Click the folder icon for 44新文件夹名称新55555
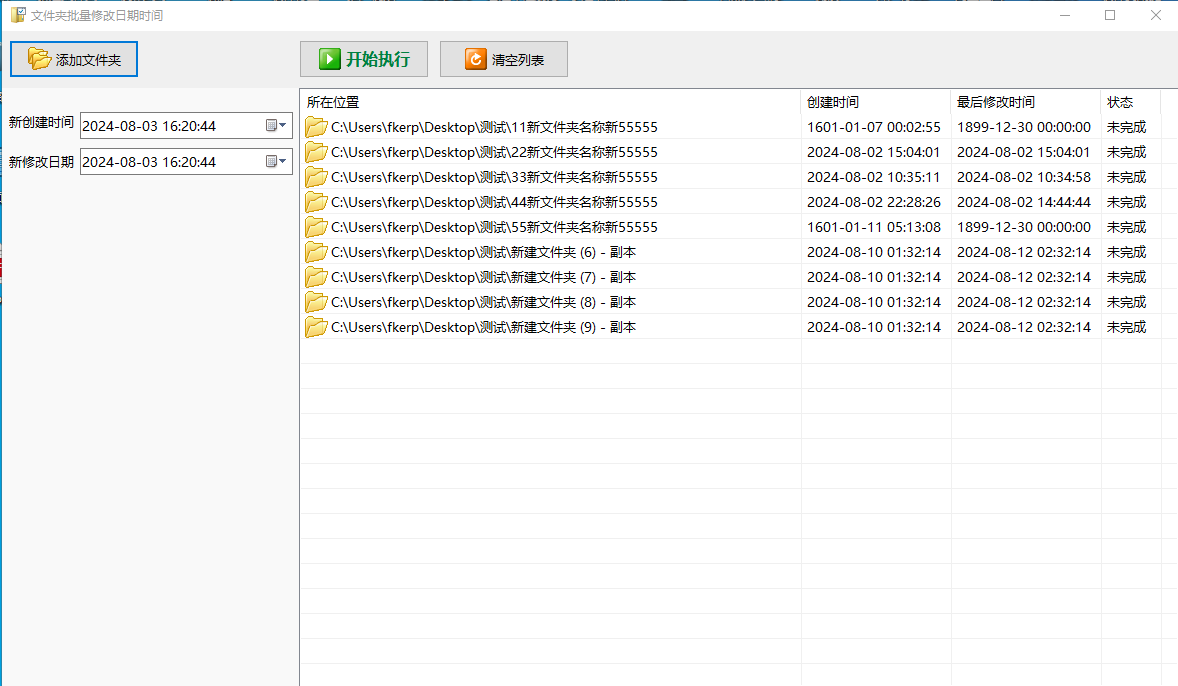Image resolution: width=1178 pixels, height=686 pixels. click(x=316, y=202)
